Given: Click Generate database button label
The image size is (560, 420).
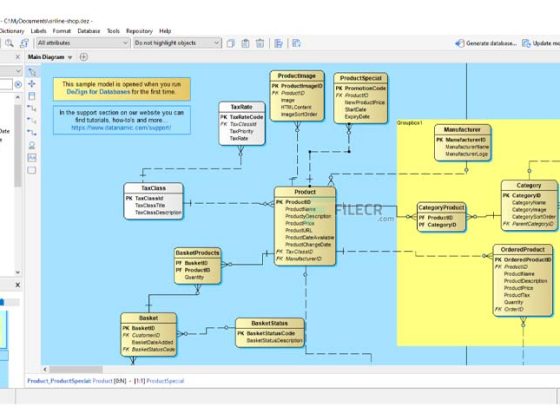Looking at the screenshot, I should click(x=491, y=43).
